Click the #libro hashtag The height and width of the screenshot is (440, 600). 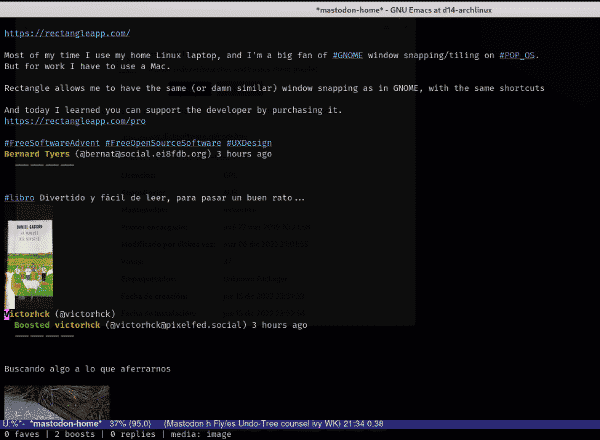[19, 198]
